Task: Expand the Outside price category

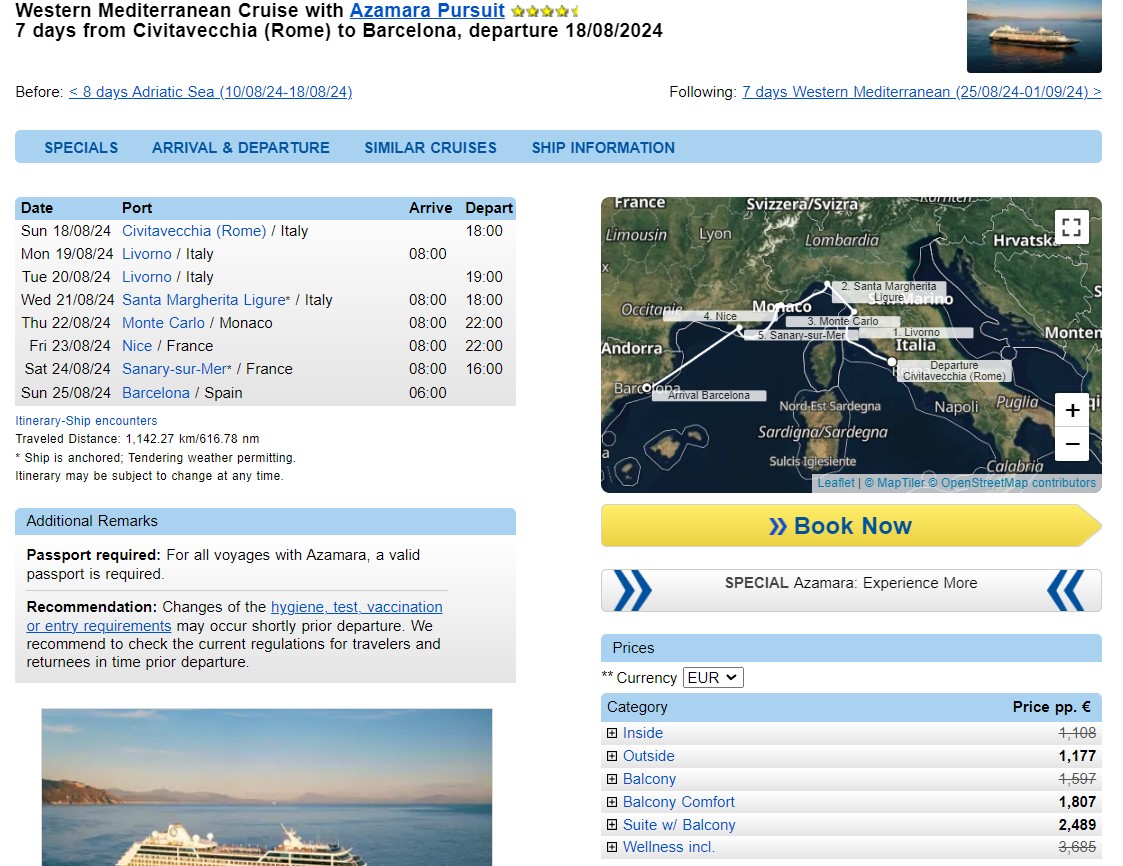Action: coord(612,756)
